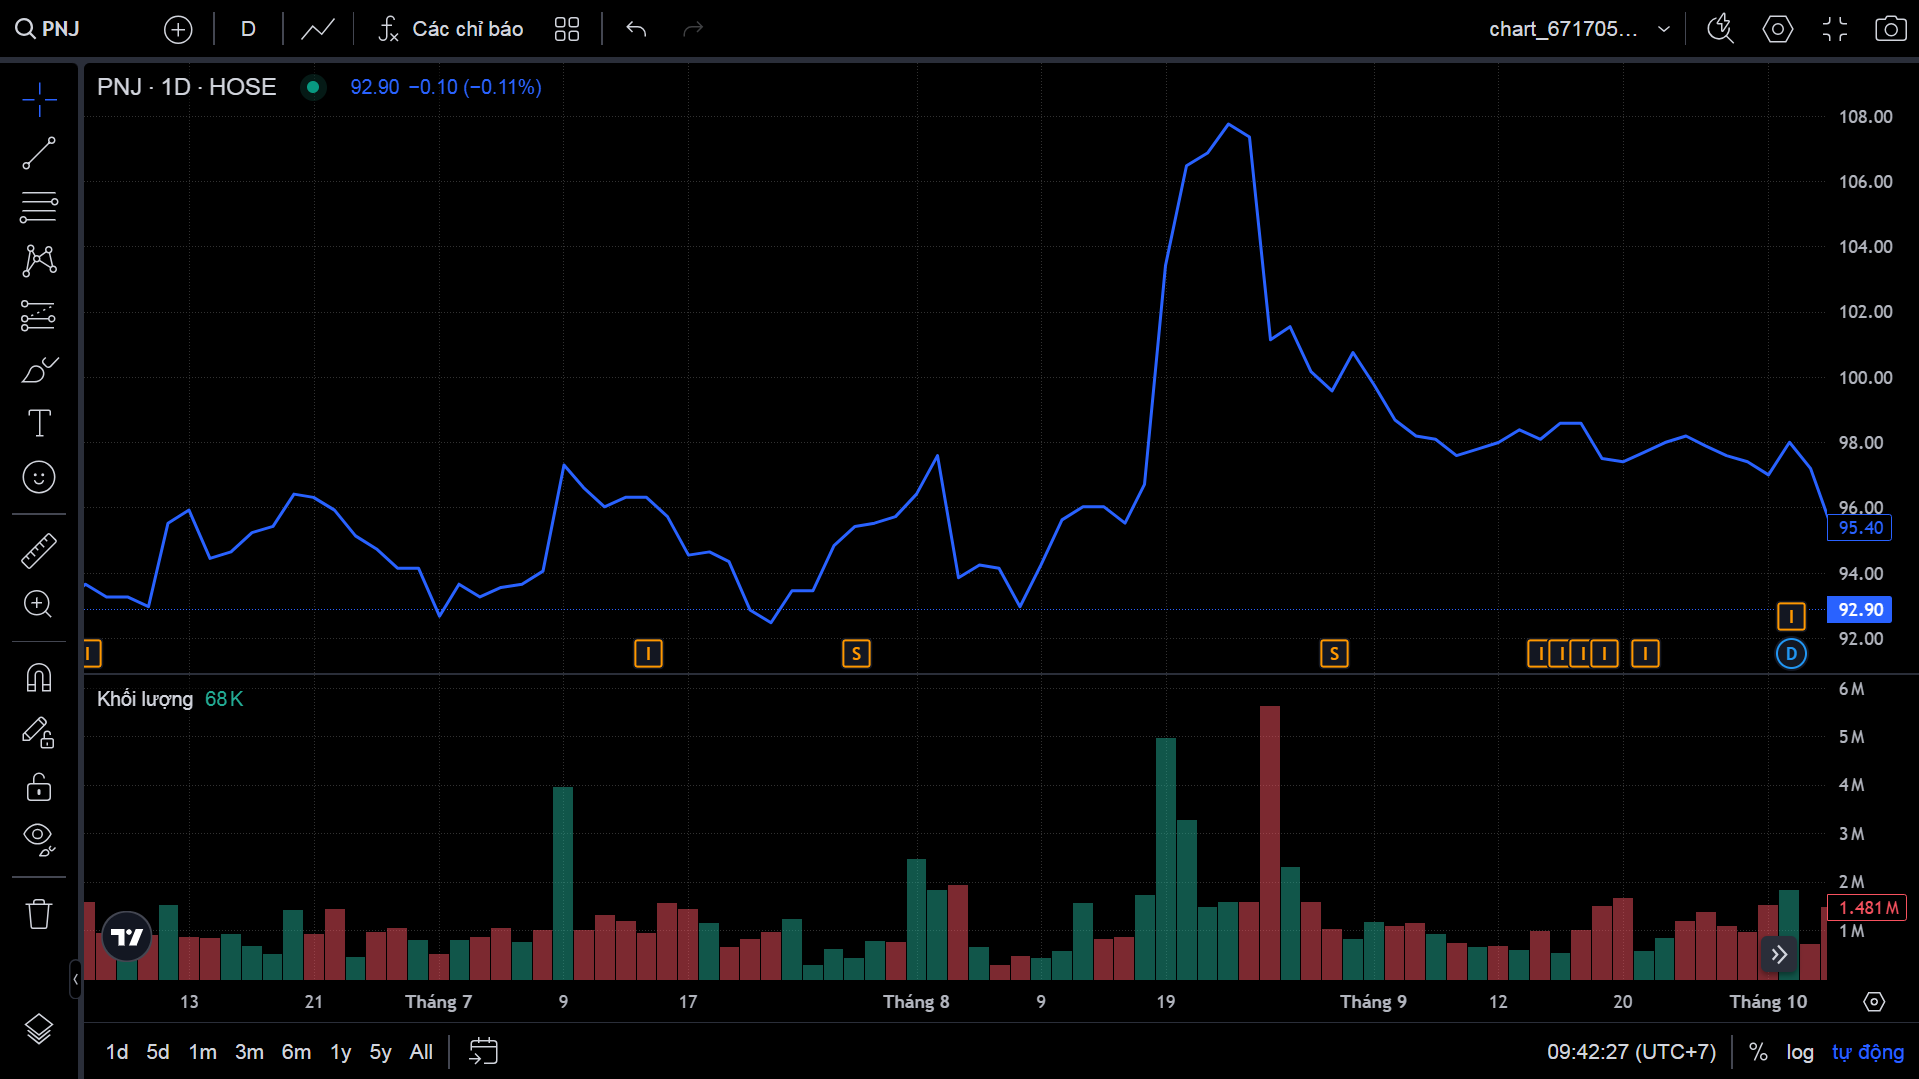Take a chart snapshot with the camera icon
Image resolution: width=1919 pixels, height=1079 pixels.
coord(1890,29)
